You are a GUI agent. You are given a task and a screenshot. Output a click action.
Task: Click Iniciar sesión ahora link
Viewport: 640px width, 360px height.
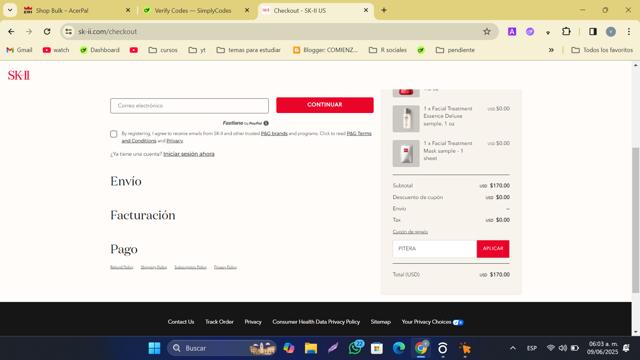pyautogui.click(x=189, y=154)
